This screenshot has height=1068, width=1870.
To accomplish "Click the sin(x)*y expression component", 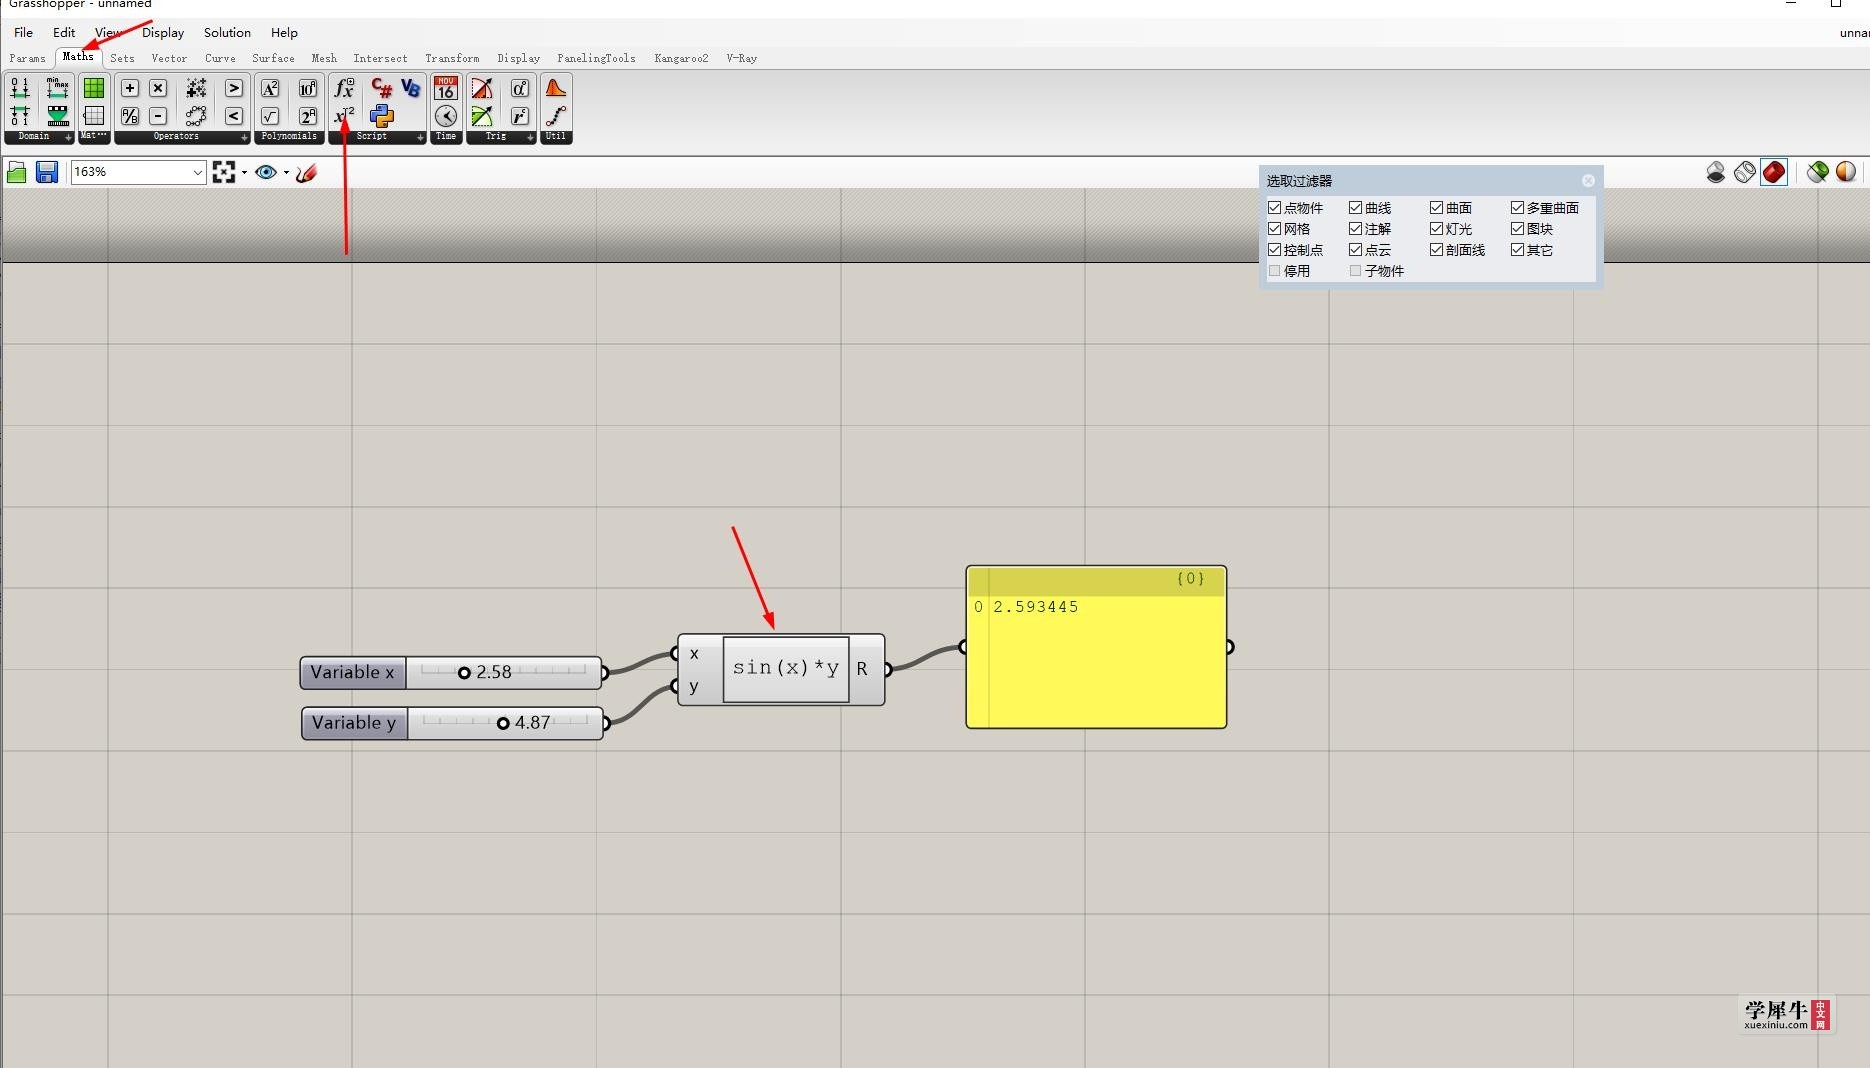I will 786,669.
